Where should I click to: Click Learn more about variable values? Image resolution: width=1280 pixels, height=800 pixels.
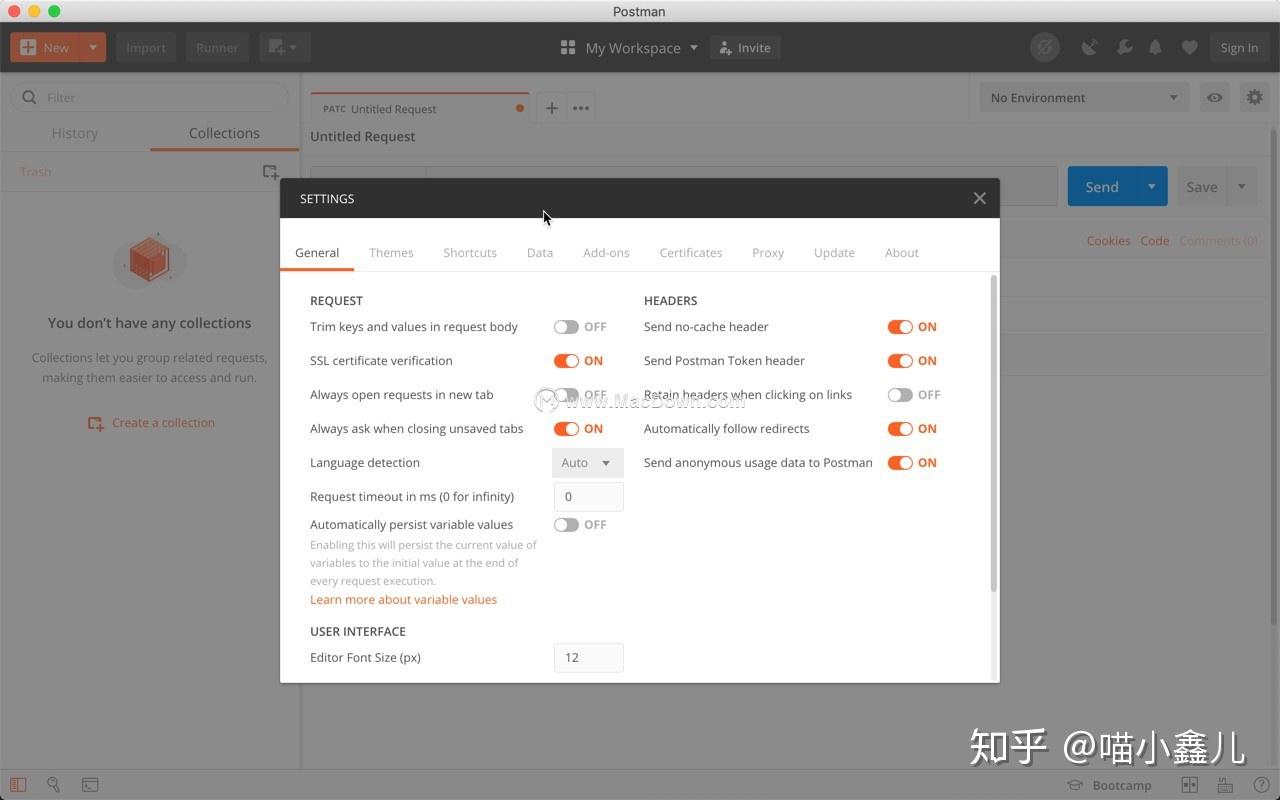pyautogui.click(x=403, y=599)
